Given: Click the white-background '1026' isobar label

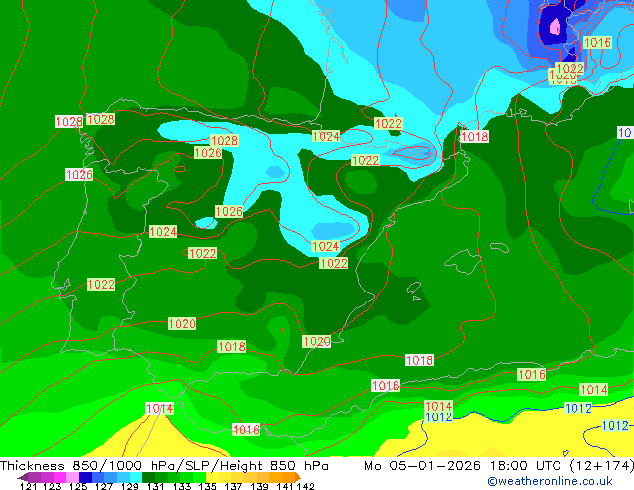Looking at the screenshot, I should [79, 175].
